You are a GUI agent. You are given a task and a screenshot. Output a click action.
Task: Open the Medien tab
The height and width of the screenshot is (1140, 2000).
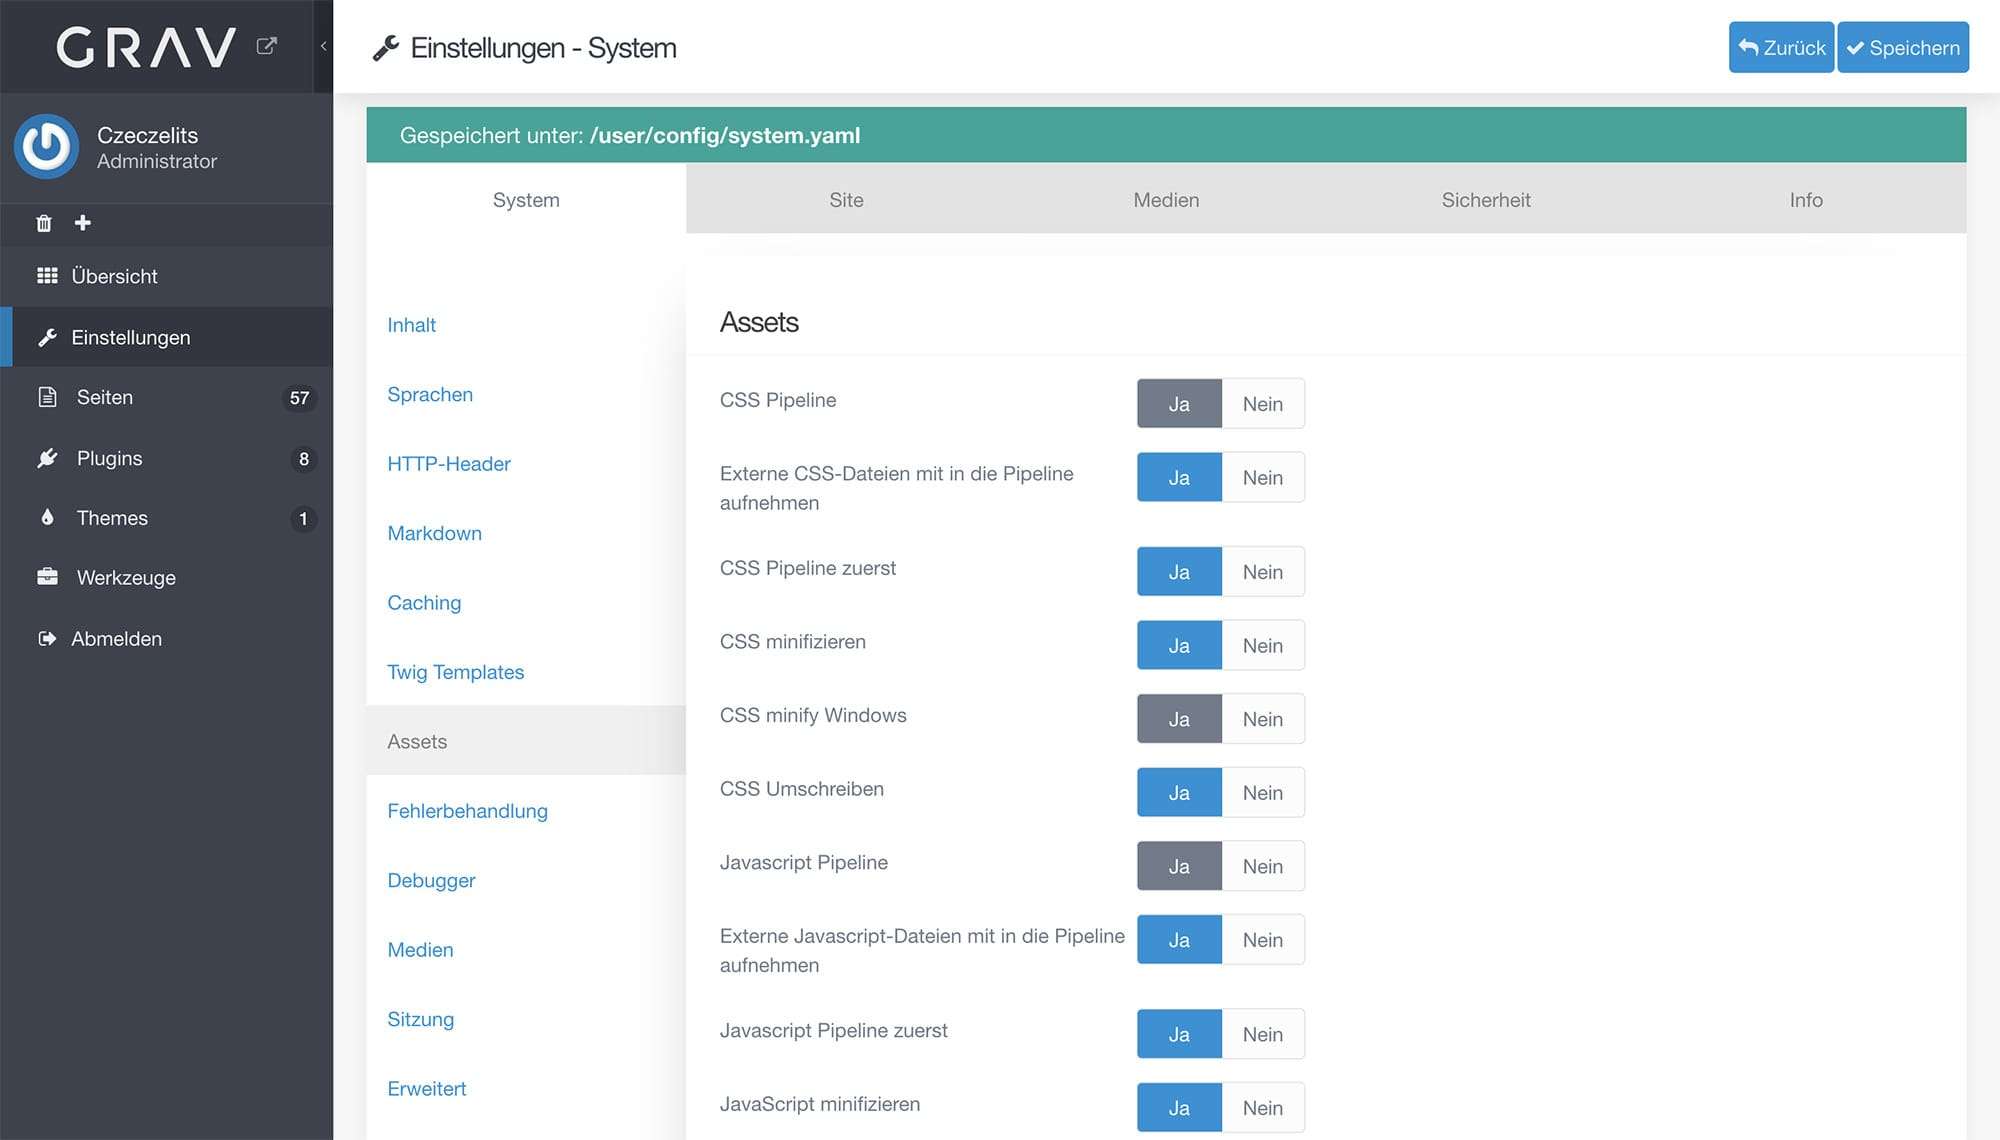coord(1165,200)
